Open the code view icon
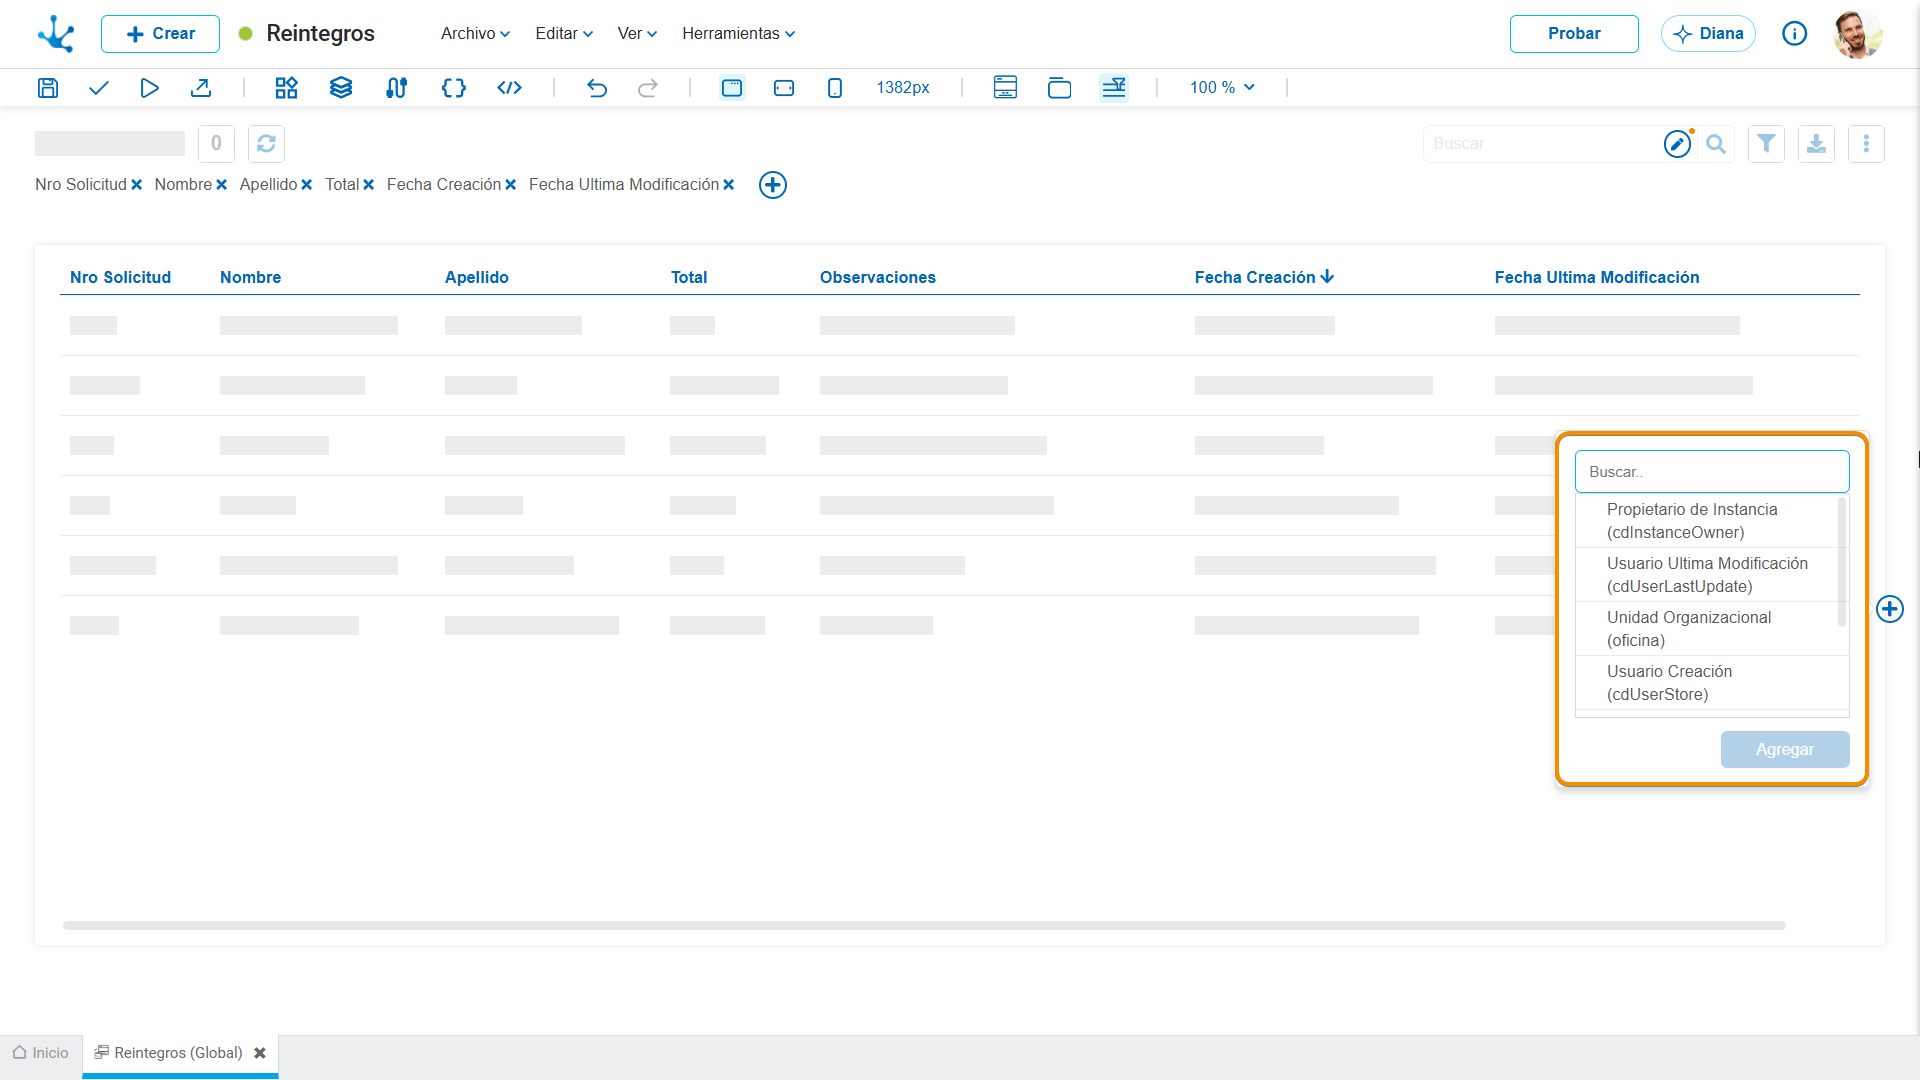The width and height of the screenshot is (1920, 1080). tap(510, 88)
